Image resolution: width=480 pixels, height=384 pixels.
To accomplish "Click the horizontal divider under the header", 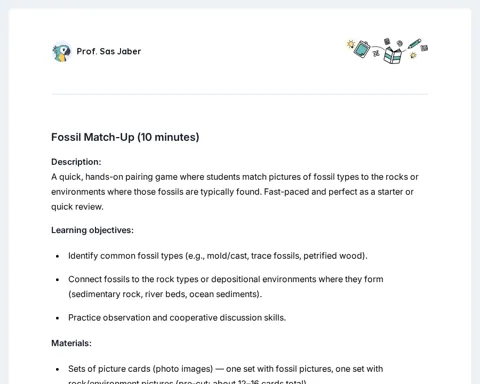I will pos(240,94).
